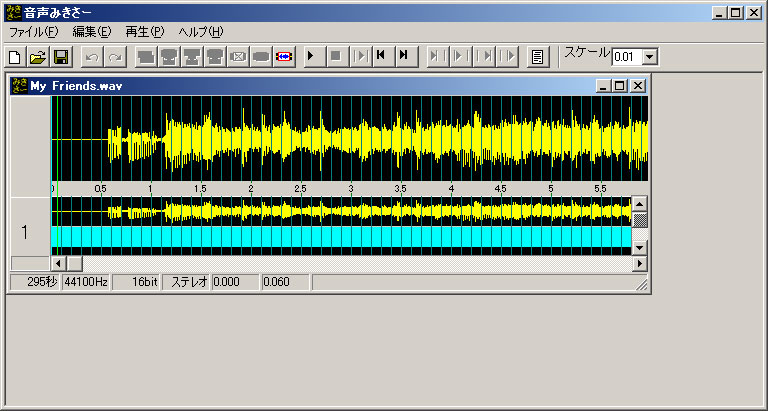The image size is (768, 411).
Task: Click the horizontal scrollbar thumb
Action: (x=75, y=264)
